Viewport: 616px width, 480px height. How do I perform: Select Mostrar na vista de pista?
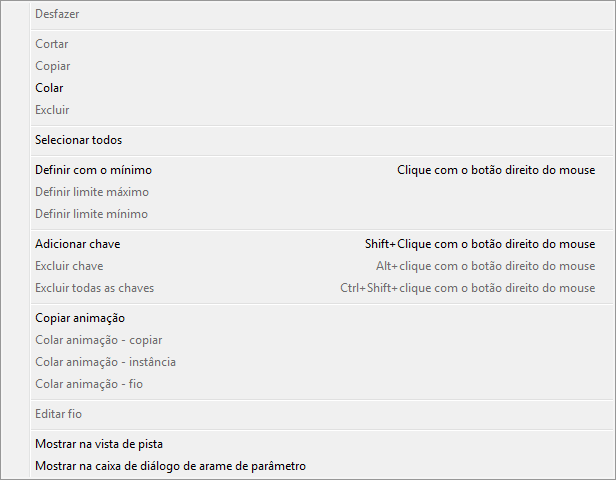(99, 444)
